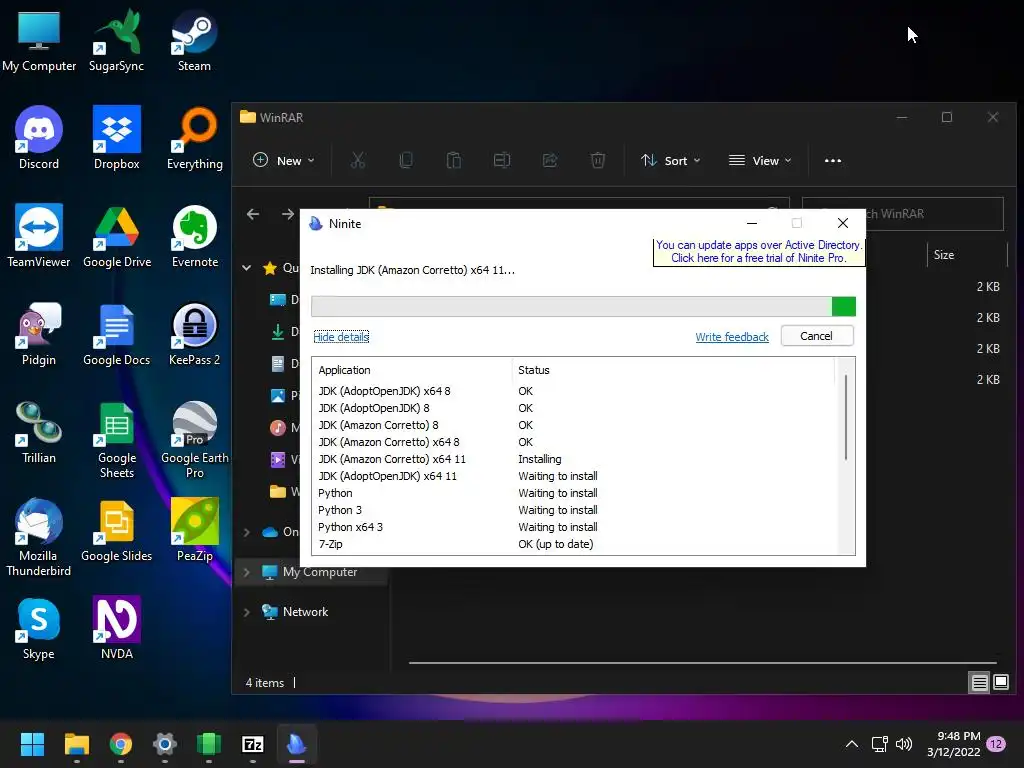Open the See more ellipsis menu
Image resolution: width=1024 pixels, height=768 pixels.
click(833, 161)
